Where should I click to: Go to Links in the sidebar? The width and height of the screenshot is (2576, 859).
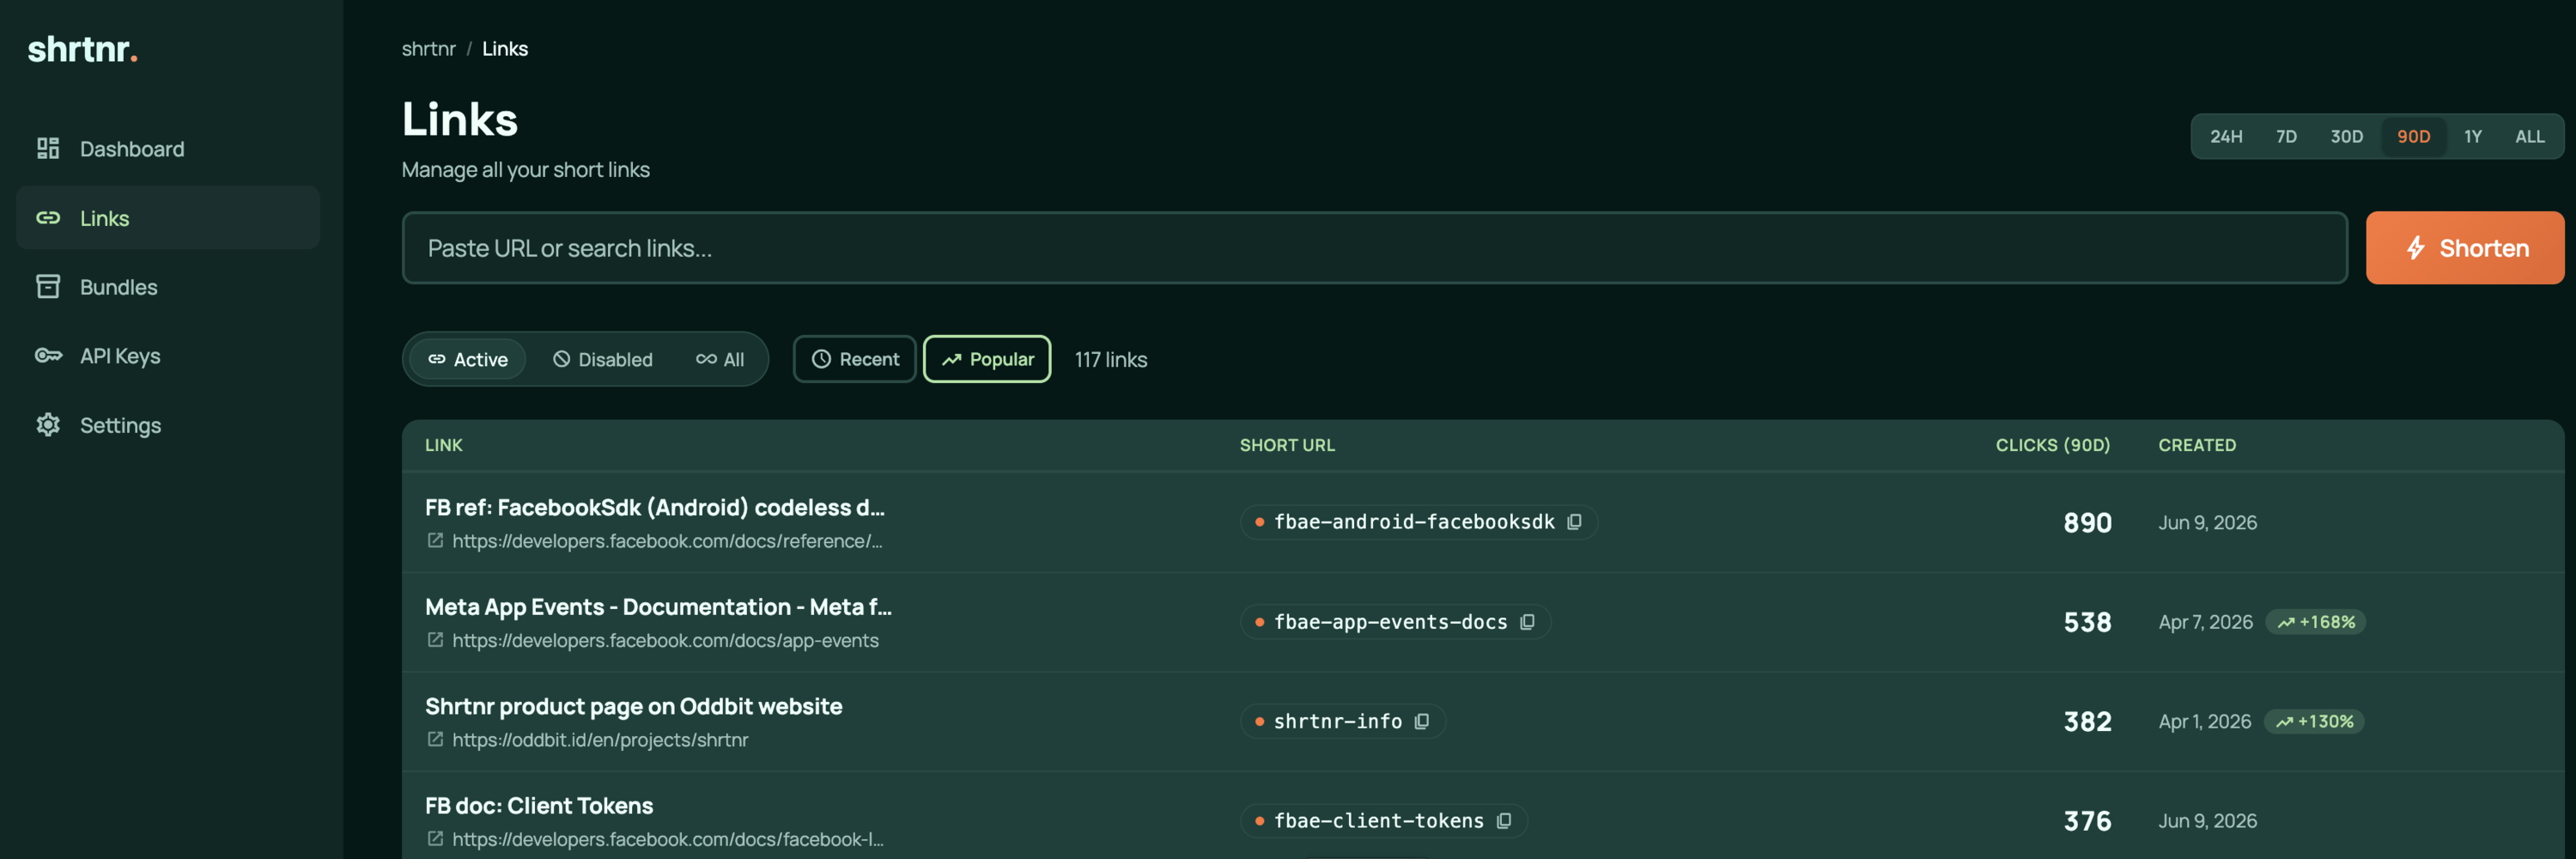168,218
